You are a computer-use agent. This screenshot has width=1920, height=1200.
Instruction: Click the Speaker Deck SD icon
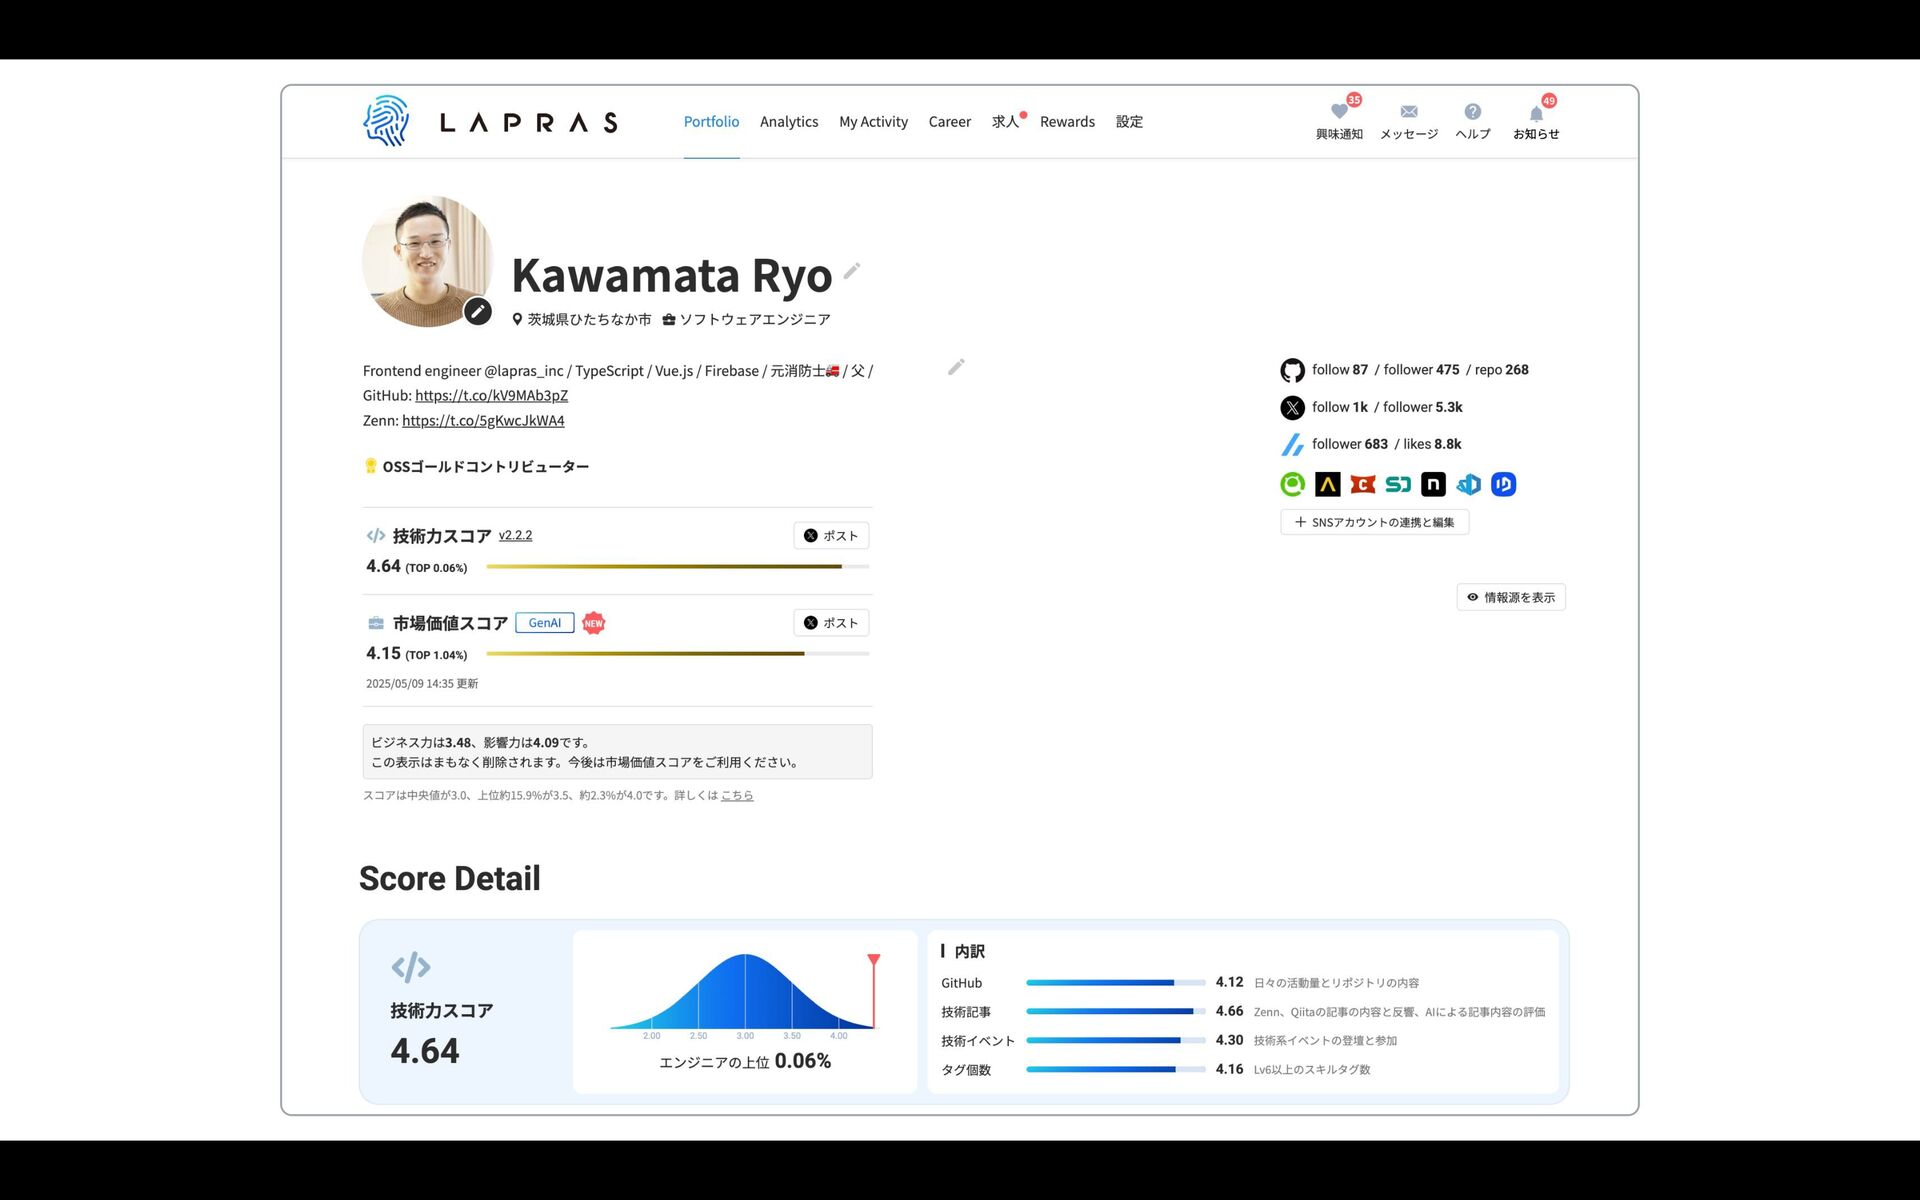(x=1398, y=485)
